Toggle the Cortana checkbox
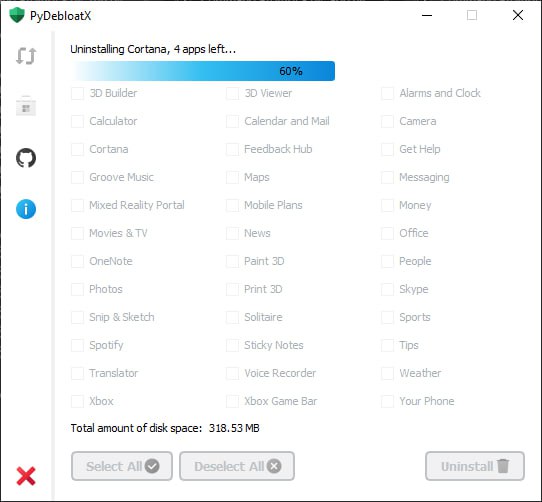 click(77, 149)
